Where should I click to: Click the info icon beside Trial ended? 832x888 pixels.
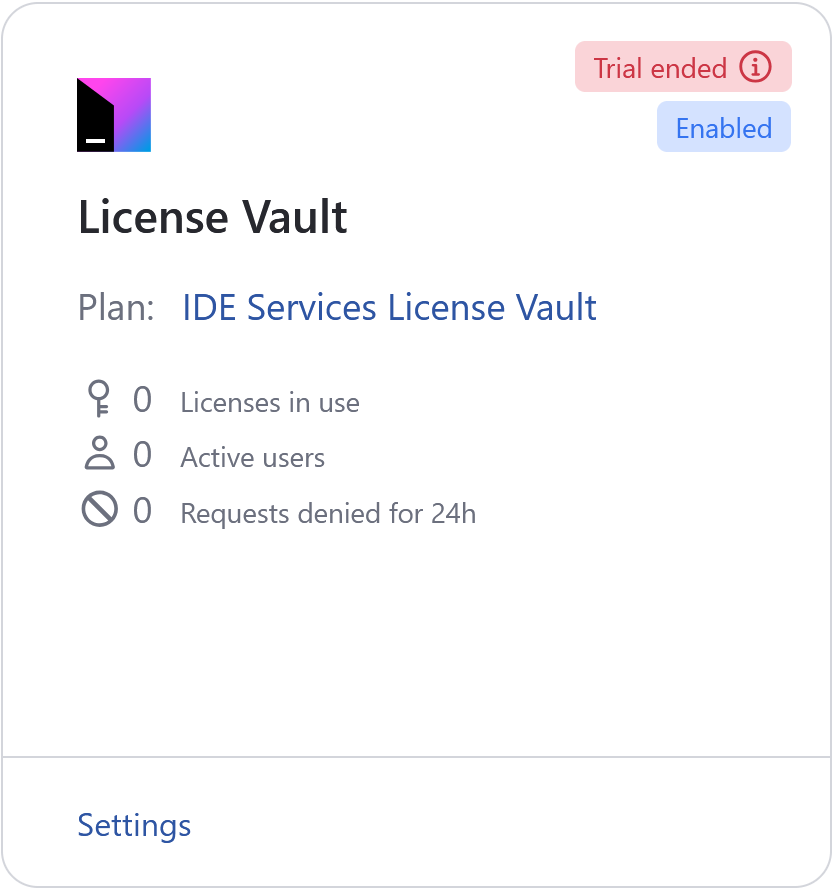(x=756, y=67)
